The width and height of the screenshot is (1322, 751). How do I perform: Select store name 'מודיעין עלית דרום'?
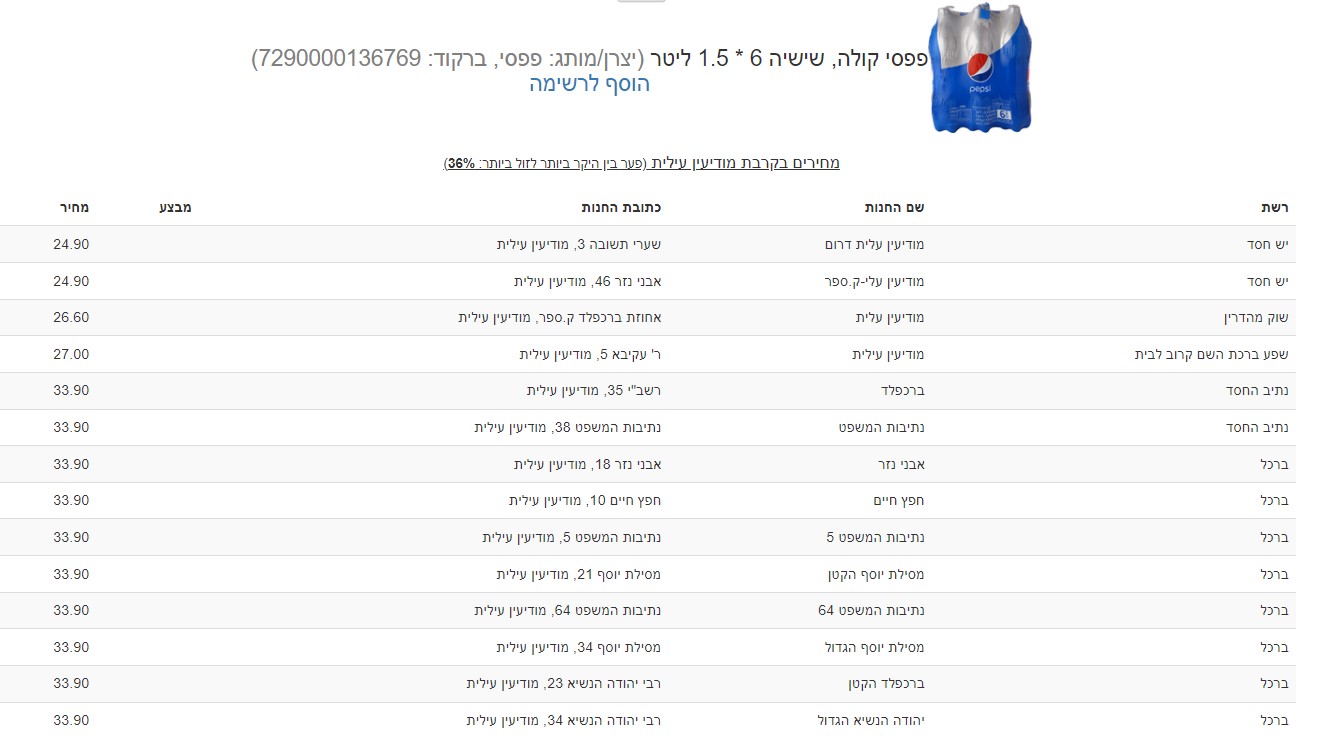point(874,245)
